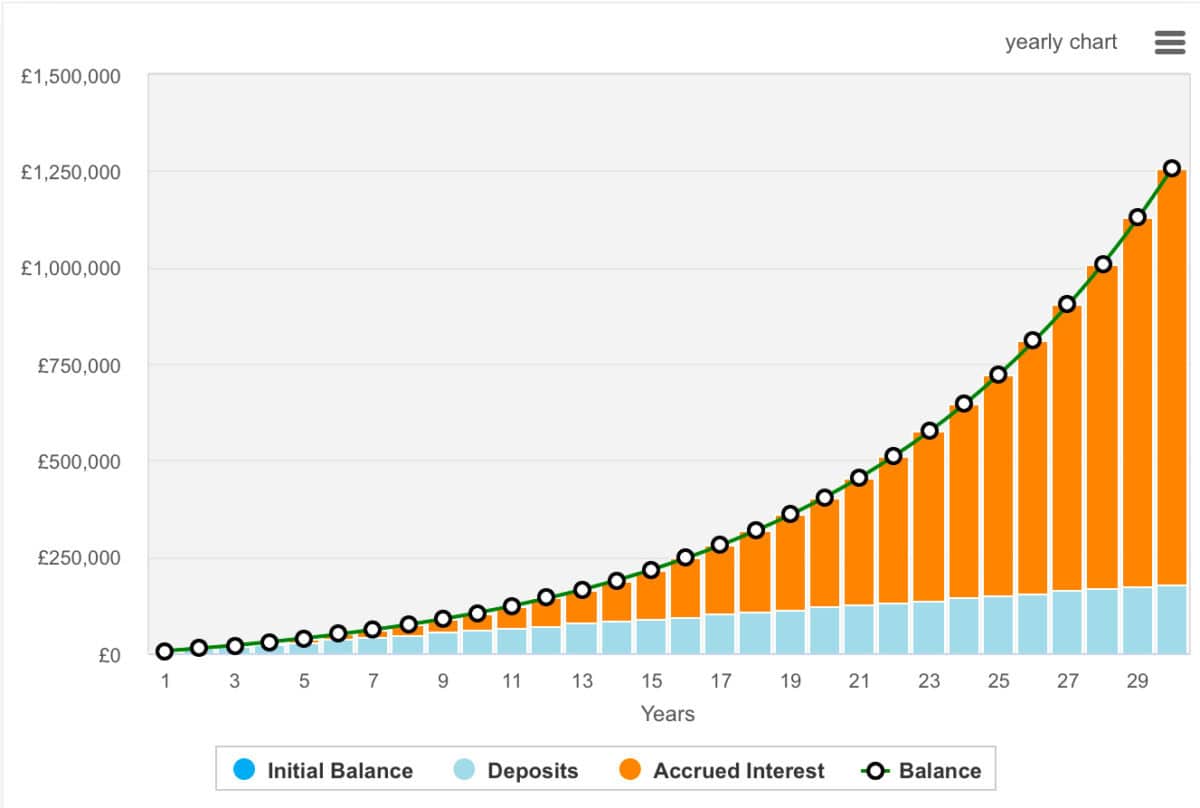Click the year 30 orange interest bar
The width and height of the screenshot is (1200, 808).
[x=1172, y=380]
